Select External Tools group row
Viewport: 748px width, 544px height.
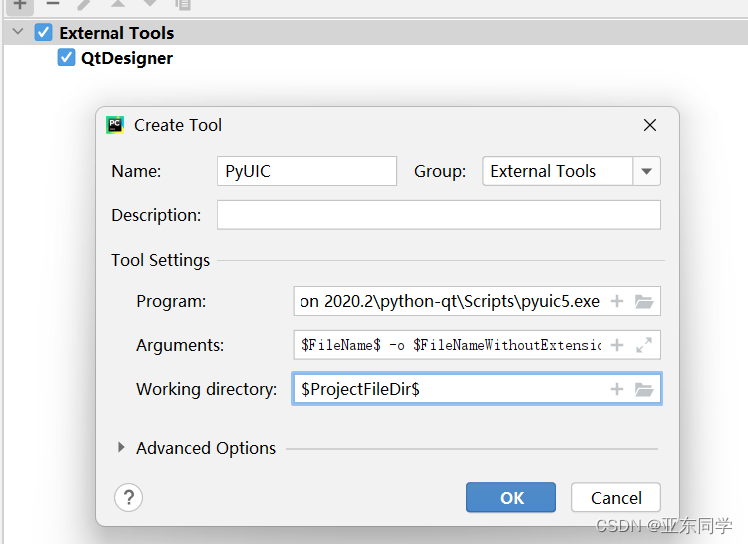click(116, 33)
